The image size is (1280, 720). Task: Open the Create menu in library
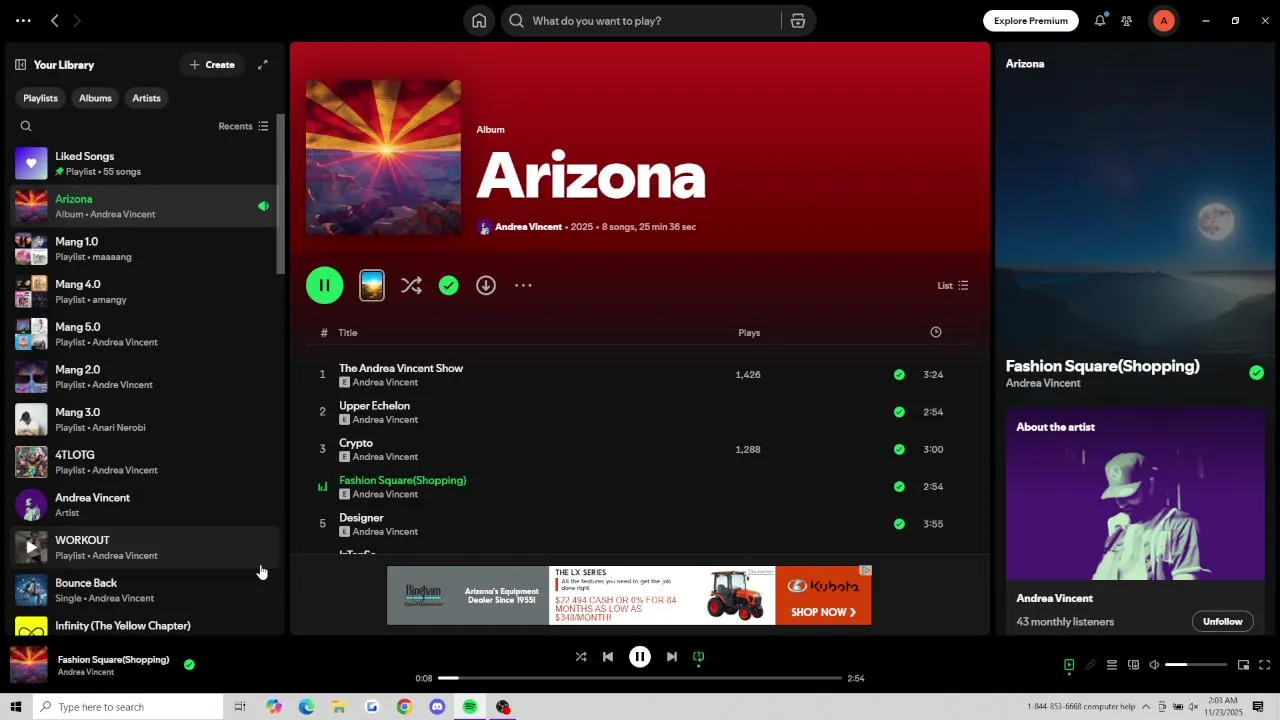click(x=212, y=65)
